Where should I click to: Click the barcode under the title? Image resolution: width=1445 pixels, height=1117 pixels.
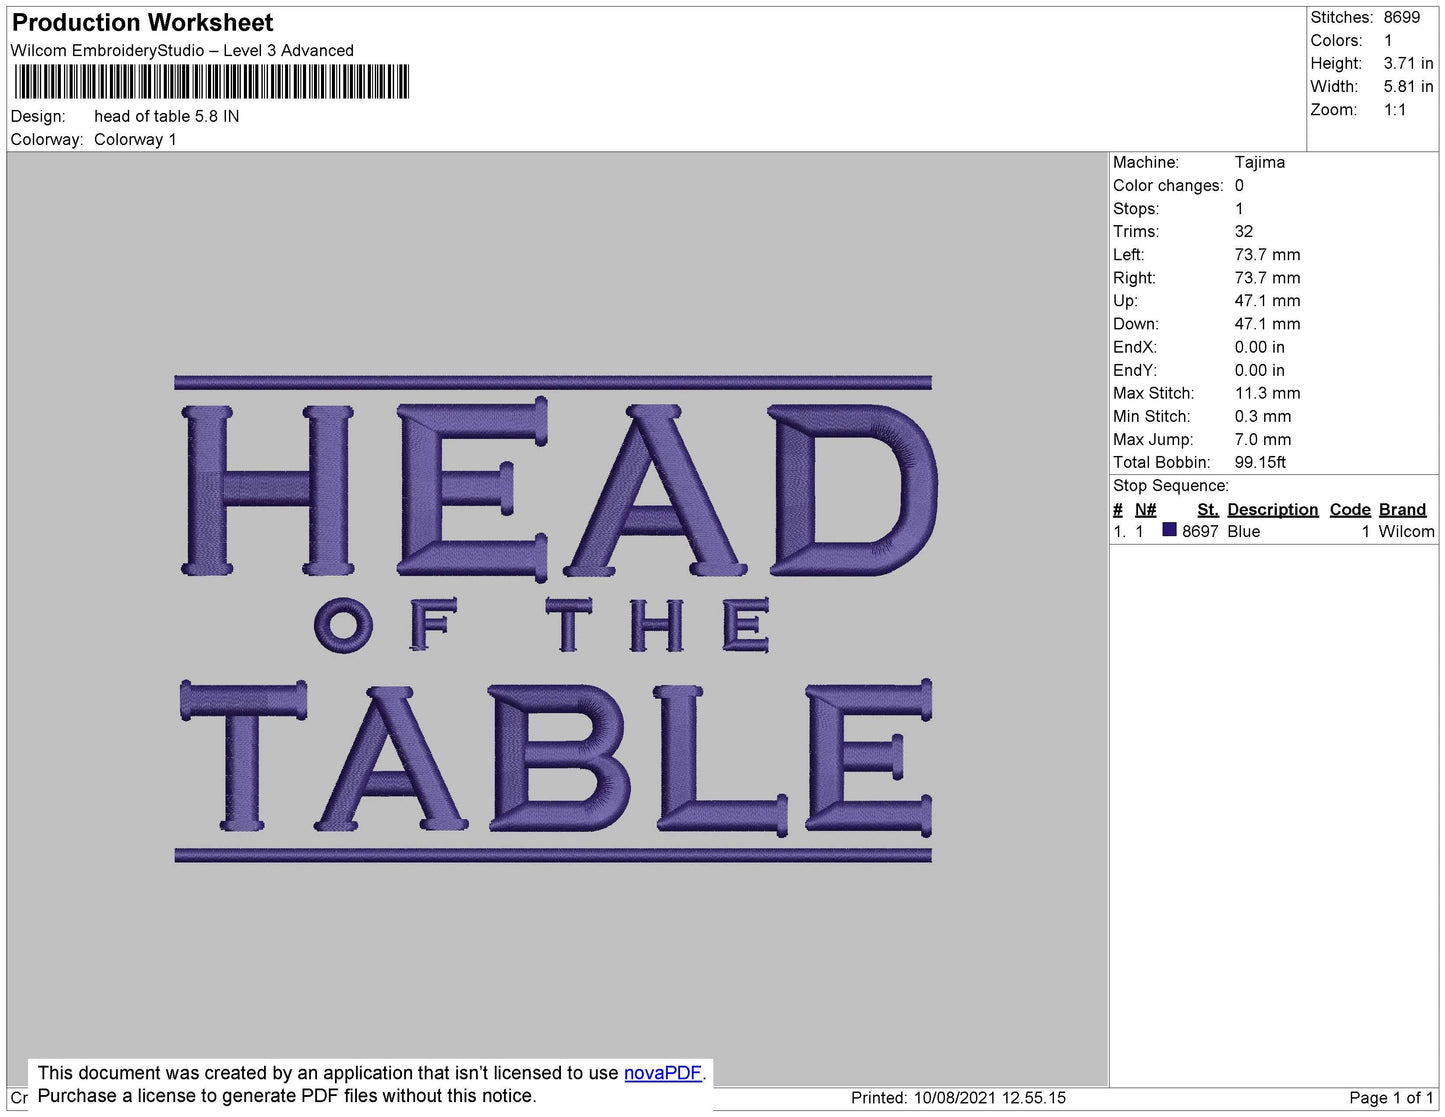212,82
